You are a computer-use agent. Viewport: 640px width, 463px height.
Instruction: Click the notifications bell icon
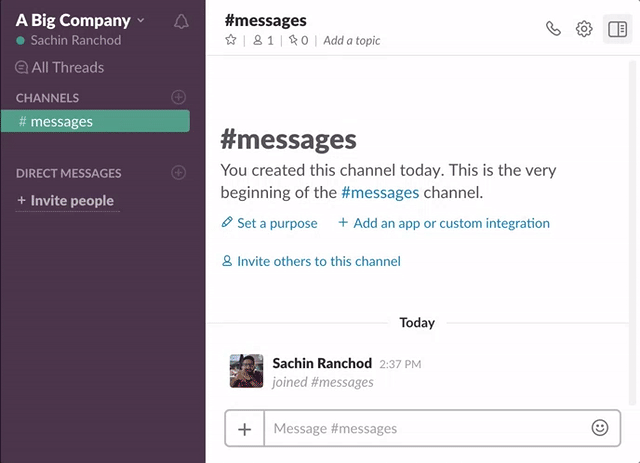(x=180, y=21)
